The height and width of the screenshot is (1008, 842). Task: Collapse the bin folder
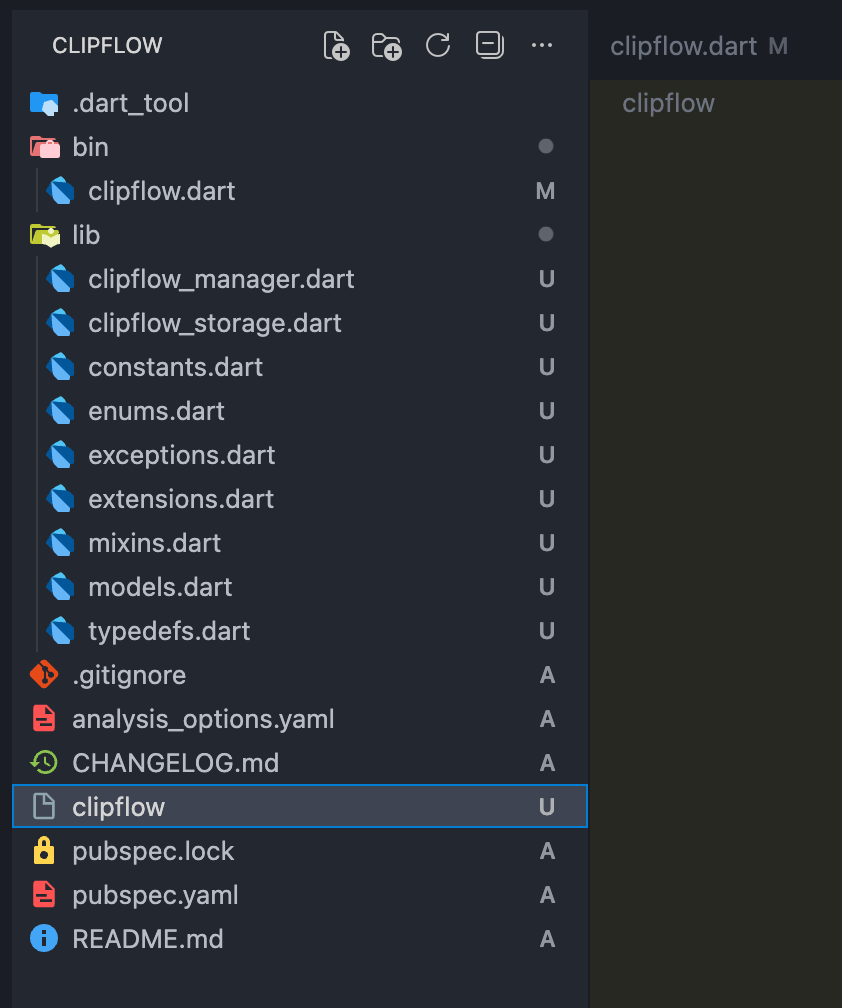point(90,147)
